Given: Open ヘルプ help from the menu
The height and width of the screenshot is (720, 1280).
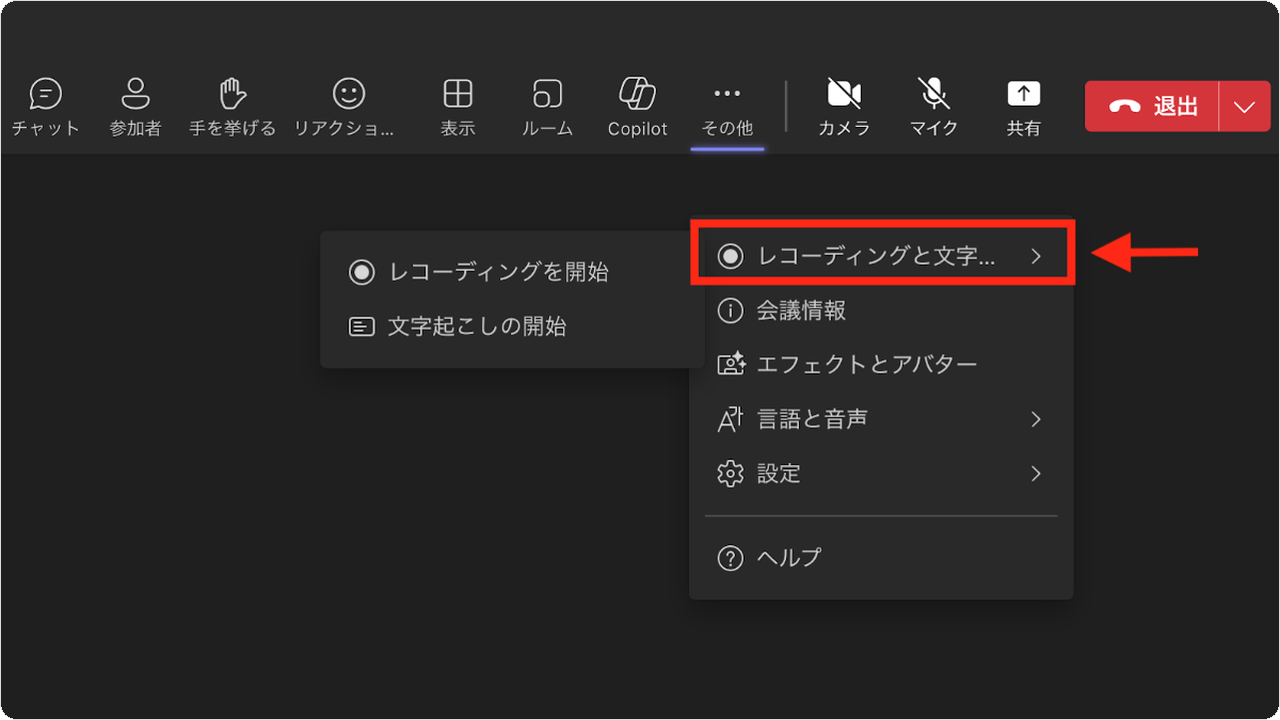Looking at the screenshot, I should [x=881, y=558].
